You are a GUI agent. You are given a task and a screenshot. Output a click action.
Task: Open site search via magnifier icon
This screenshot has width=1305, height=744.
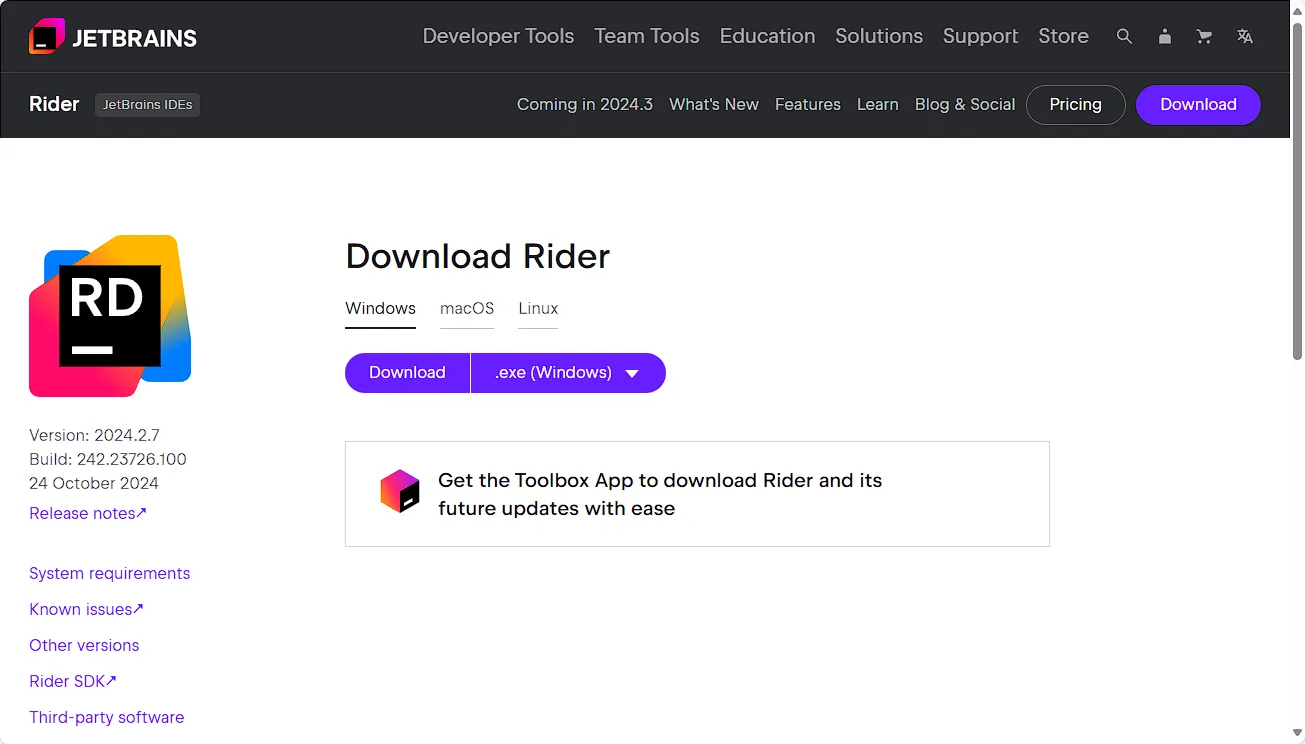1124,36
